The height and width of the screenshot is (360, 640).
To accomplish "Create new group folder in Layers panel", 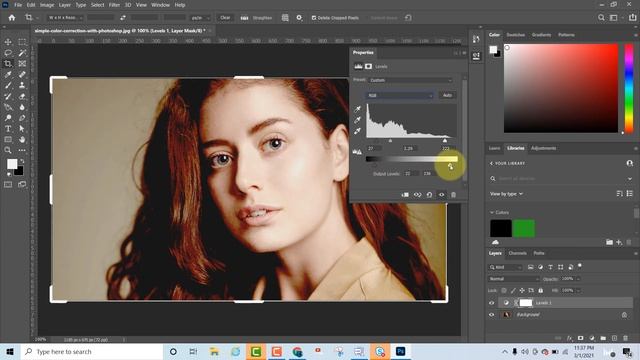I will point(603,338).
